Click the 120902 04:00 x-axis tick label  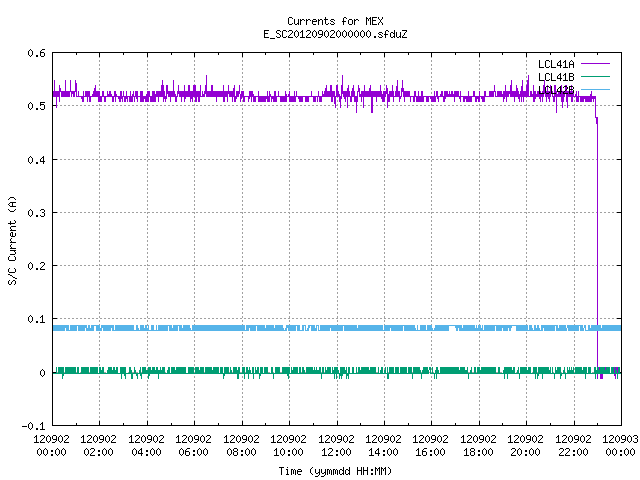pyautogui.click(x=146, y=445)
